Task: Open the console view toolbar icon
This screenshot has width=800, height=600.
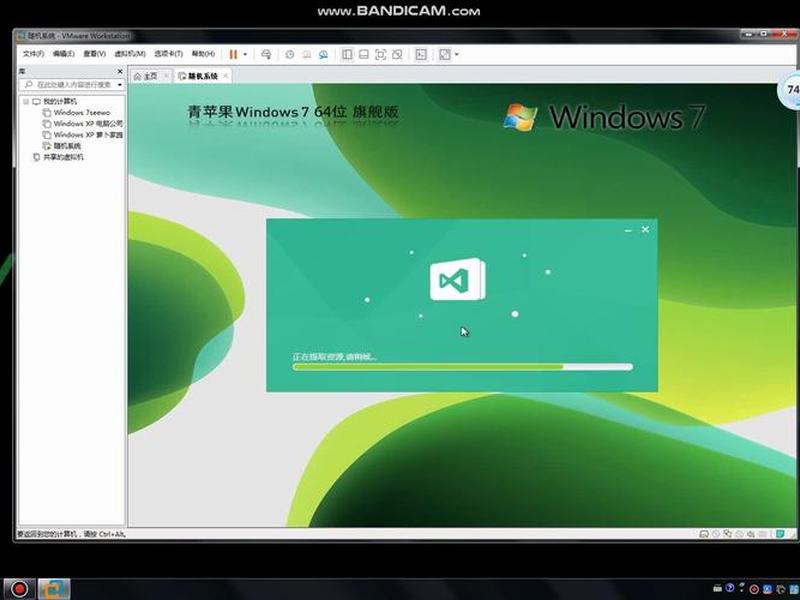Action: (x=421, y=54)
